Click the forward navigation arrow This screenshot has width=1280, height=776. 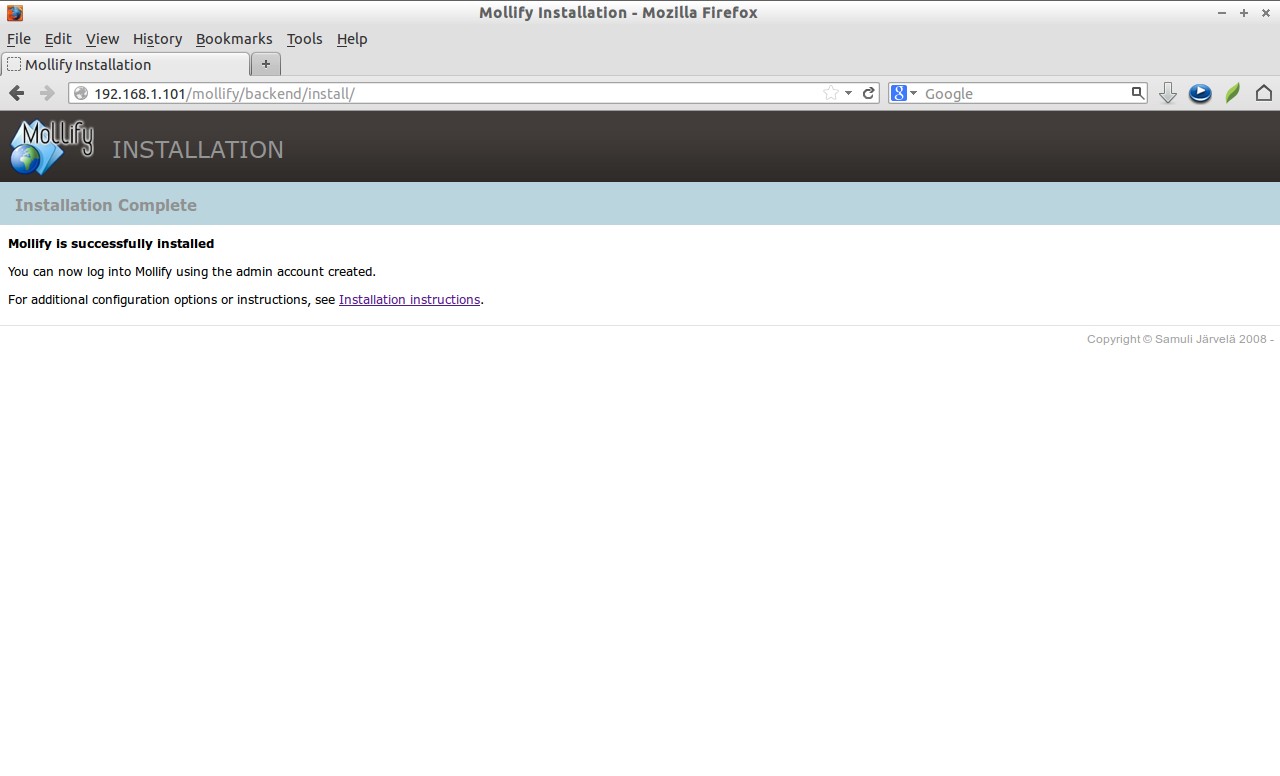pos(46,93)
